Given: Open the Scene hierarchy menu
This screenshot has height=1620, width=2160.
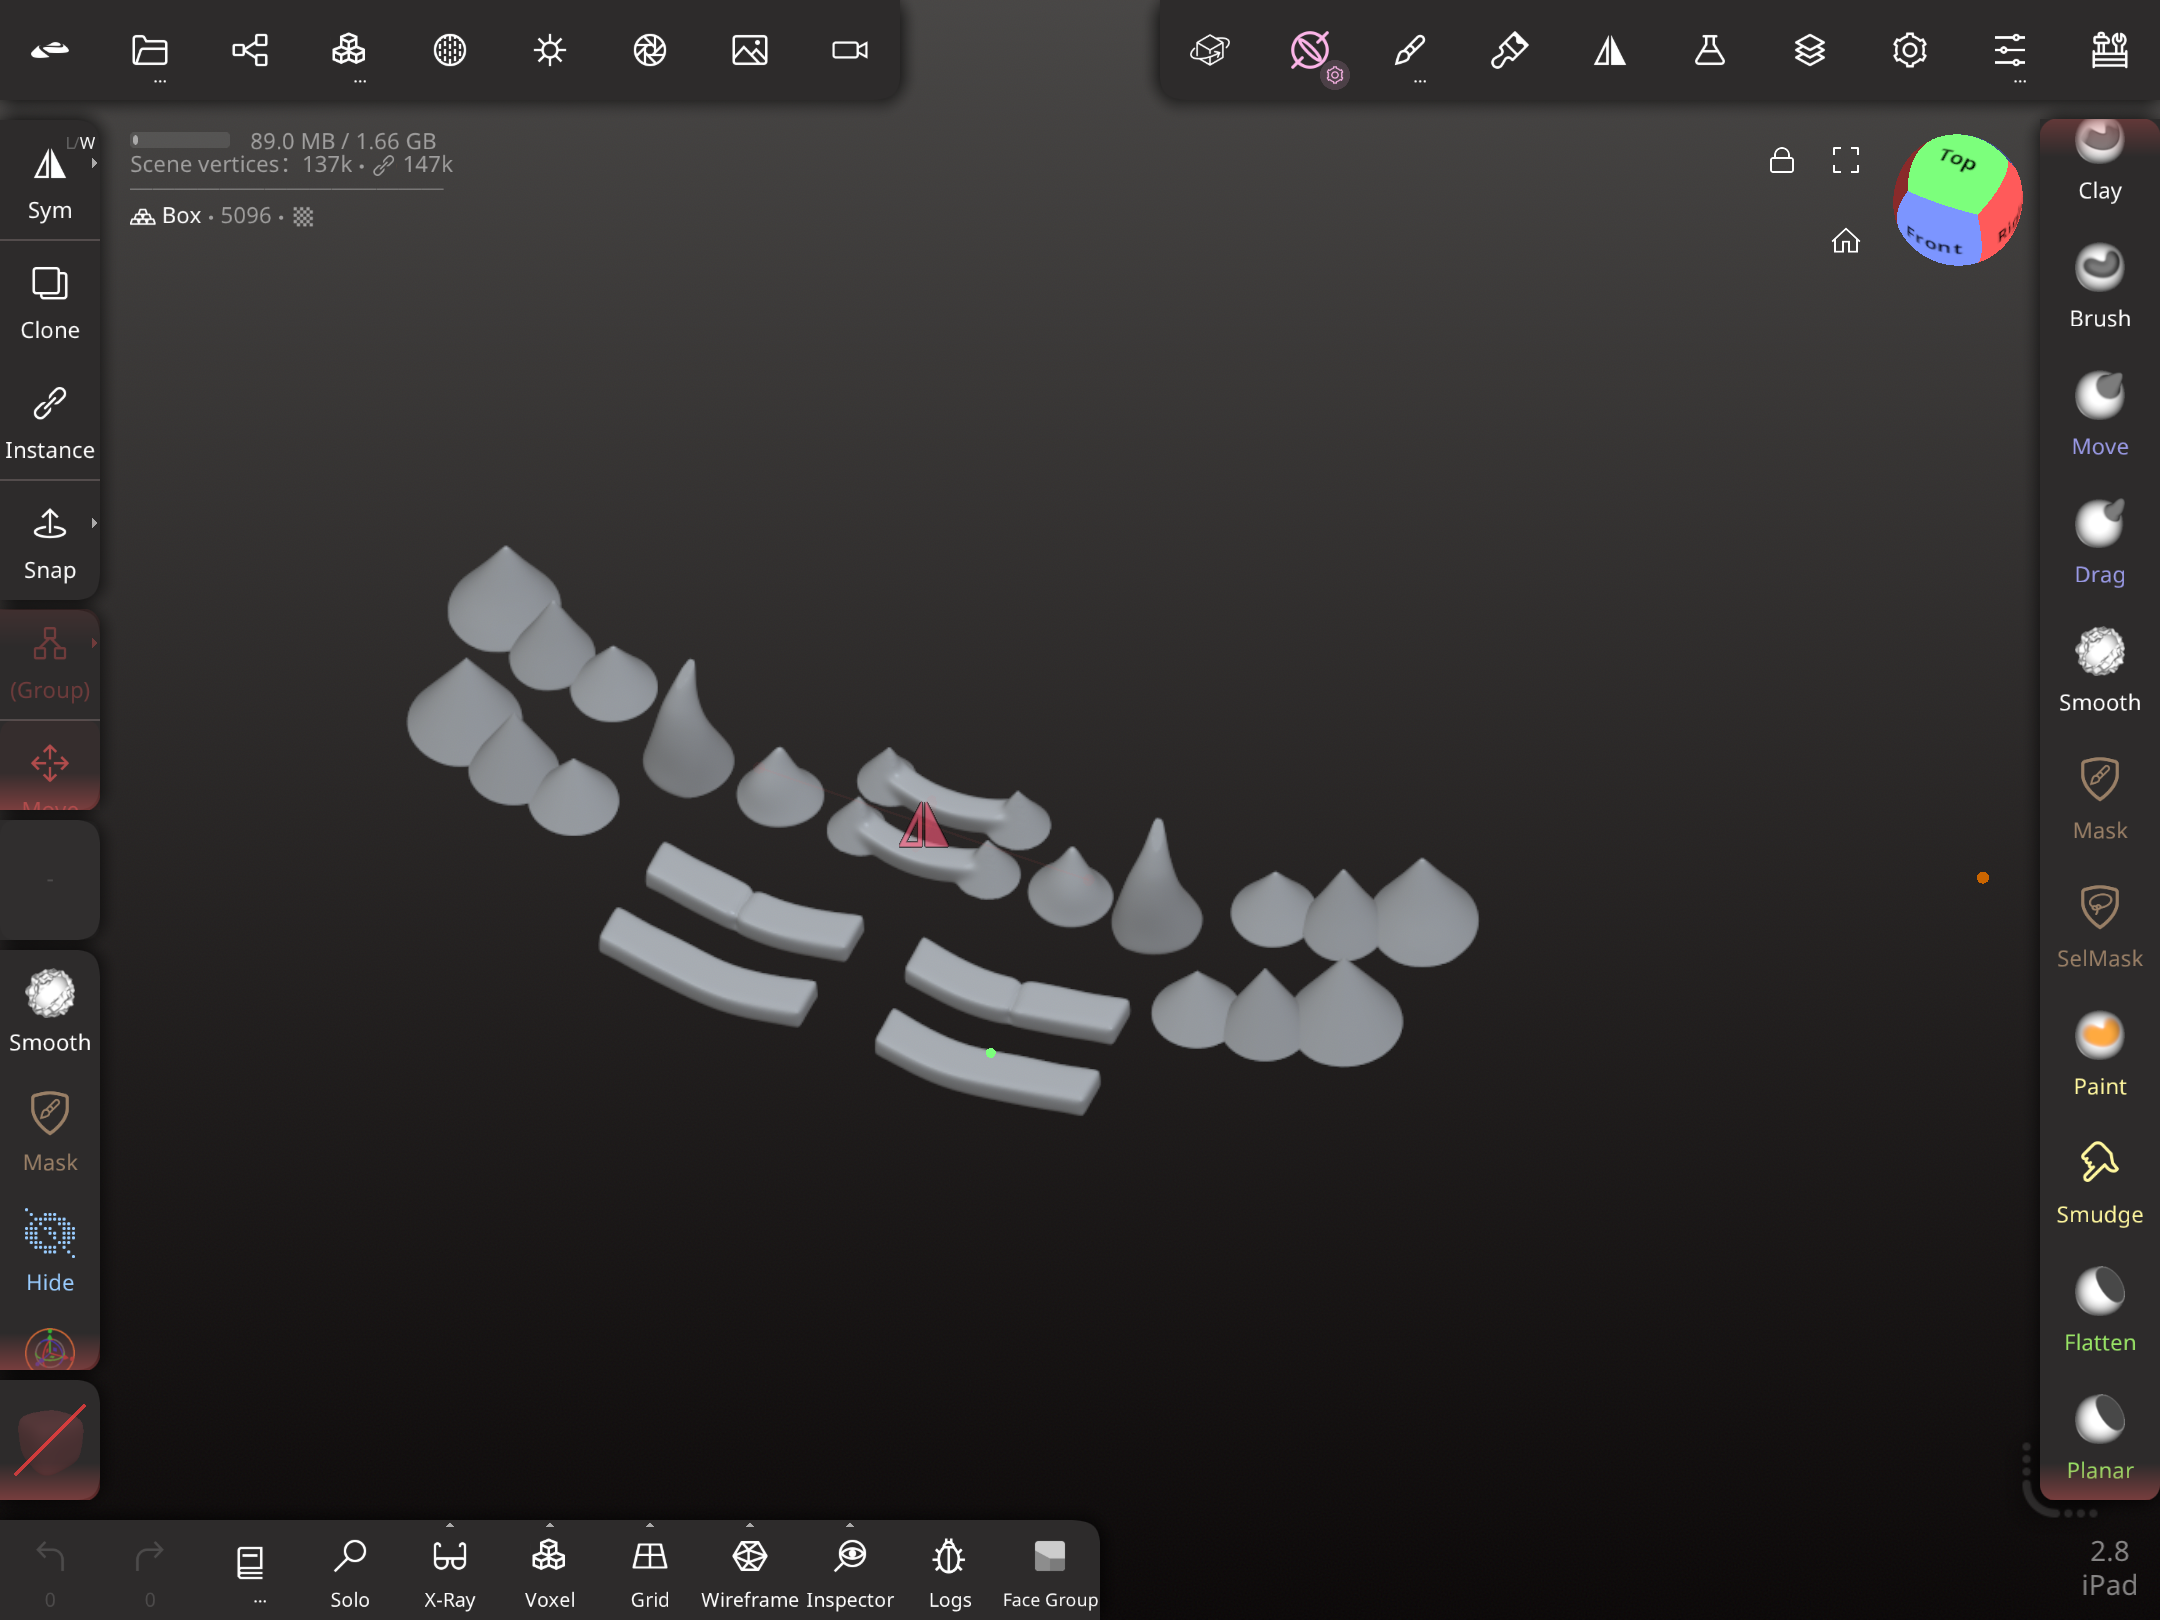Looking at the screenshot, I should [x=250, y=50].
